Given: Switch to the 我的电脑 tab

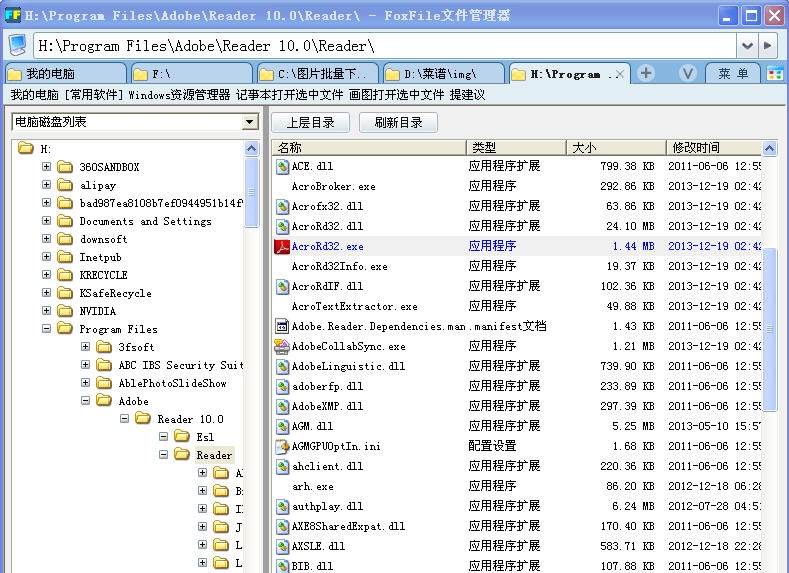Looking at the screenshot, I should pos(65,74).
